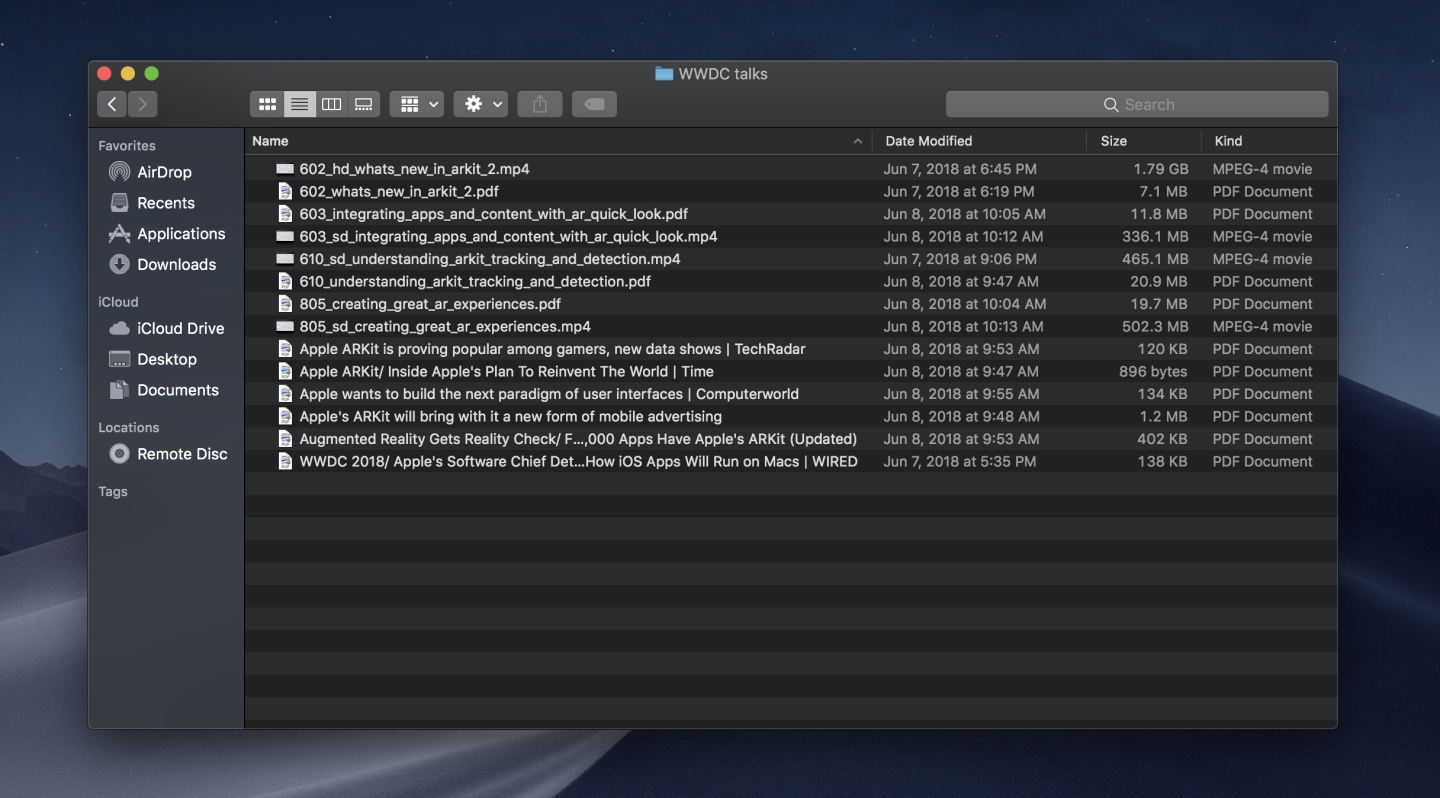Viewport: 1440px width, 798px height.
Task: Click the 502.3 MB size cell
Action: coord(1155,326)
